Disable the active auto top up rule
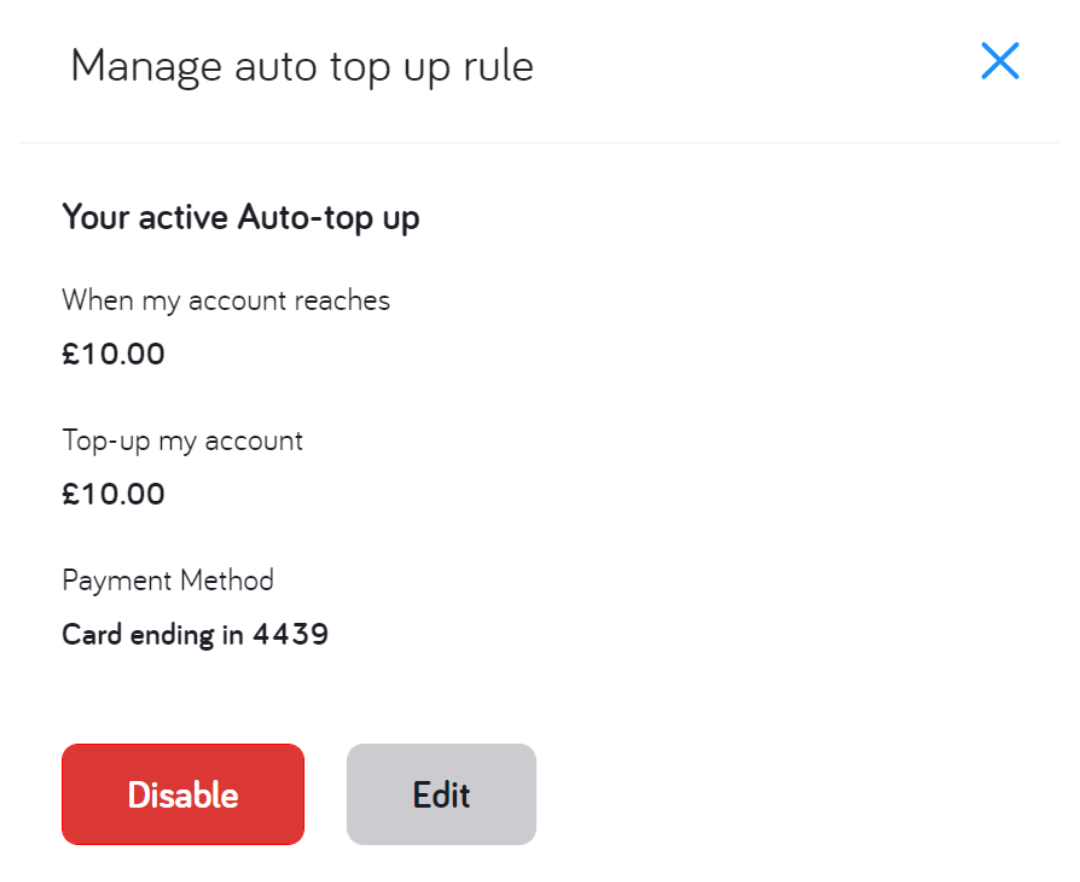The width and height of the screenshot is (1080, 882). [183, 794]
